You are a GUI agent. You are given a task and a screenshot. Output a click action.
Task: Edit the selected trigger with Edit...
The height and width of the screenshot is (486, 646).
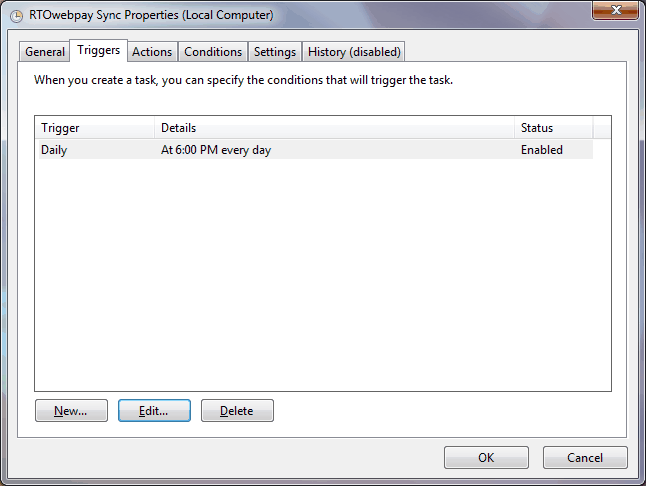(x=154, y=411)
